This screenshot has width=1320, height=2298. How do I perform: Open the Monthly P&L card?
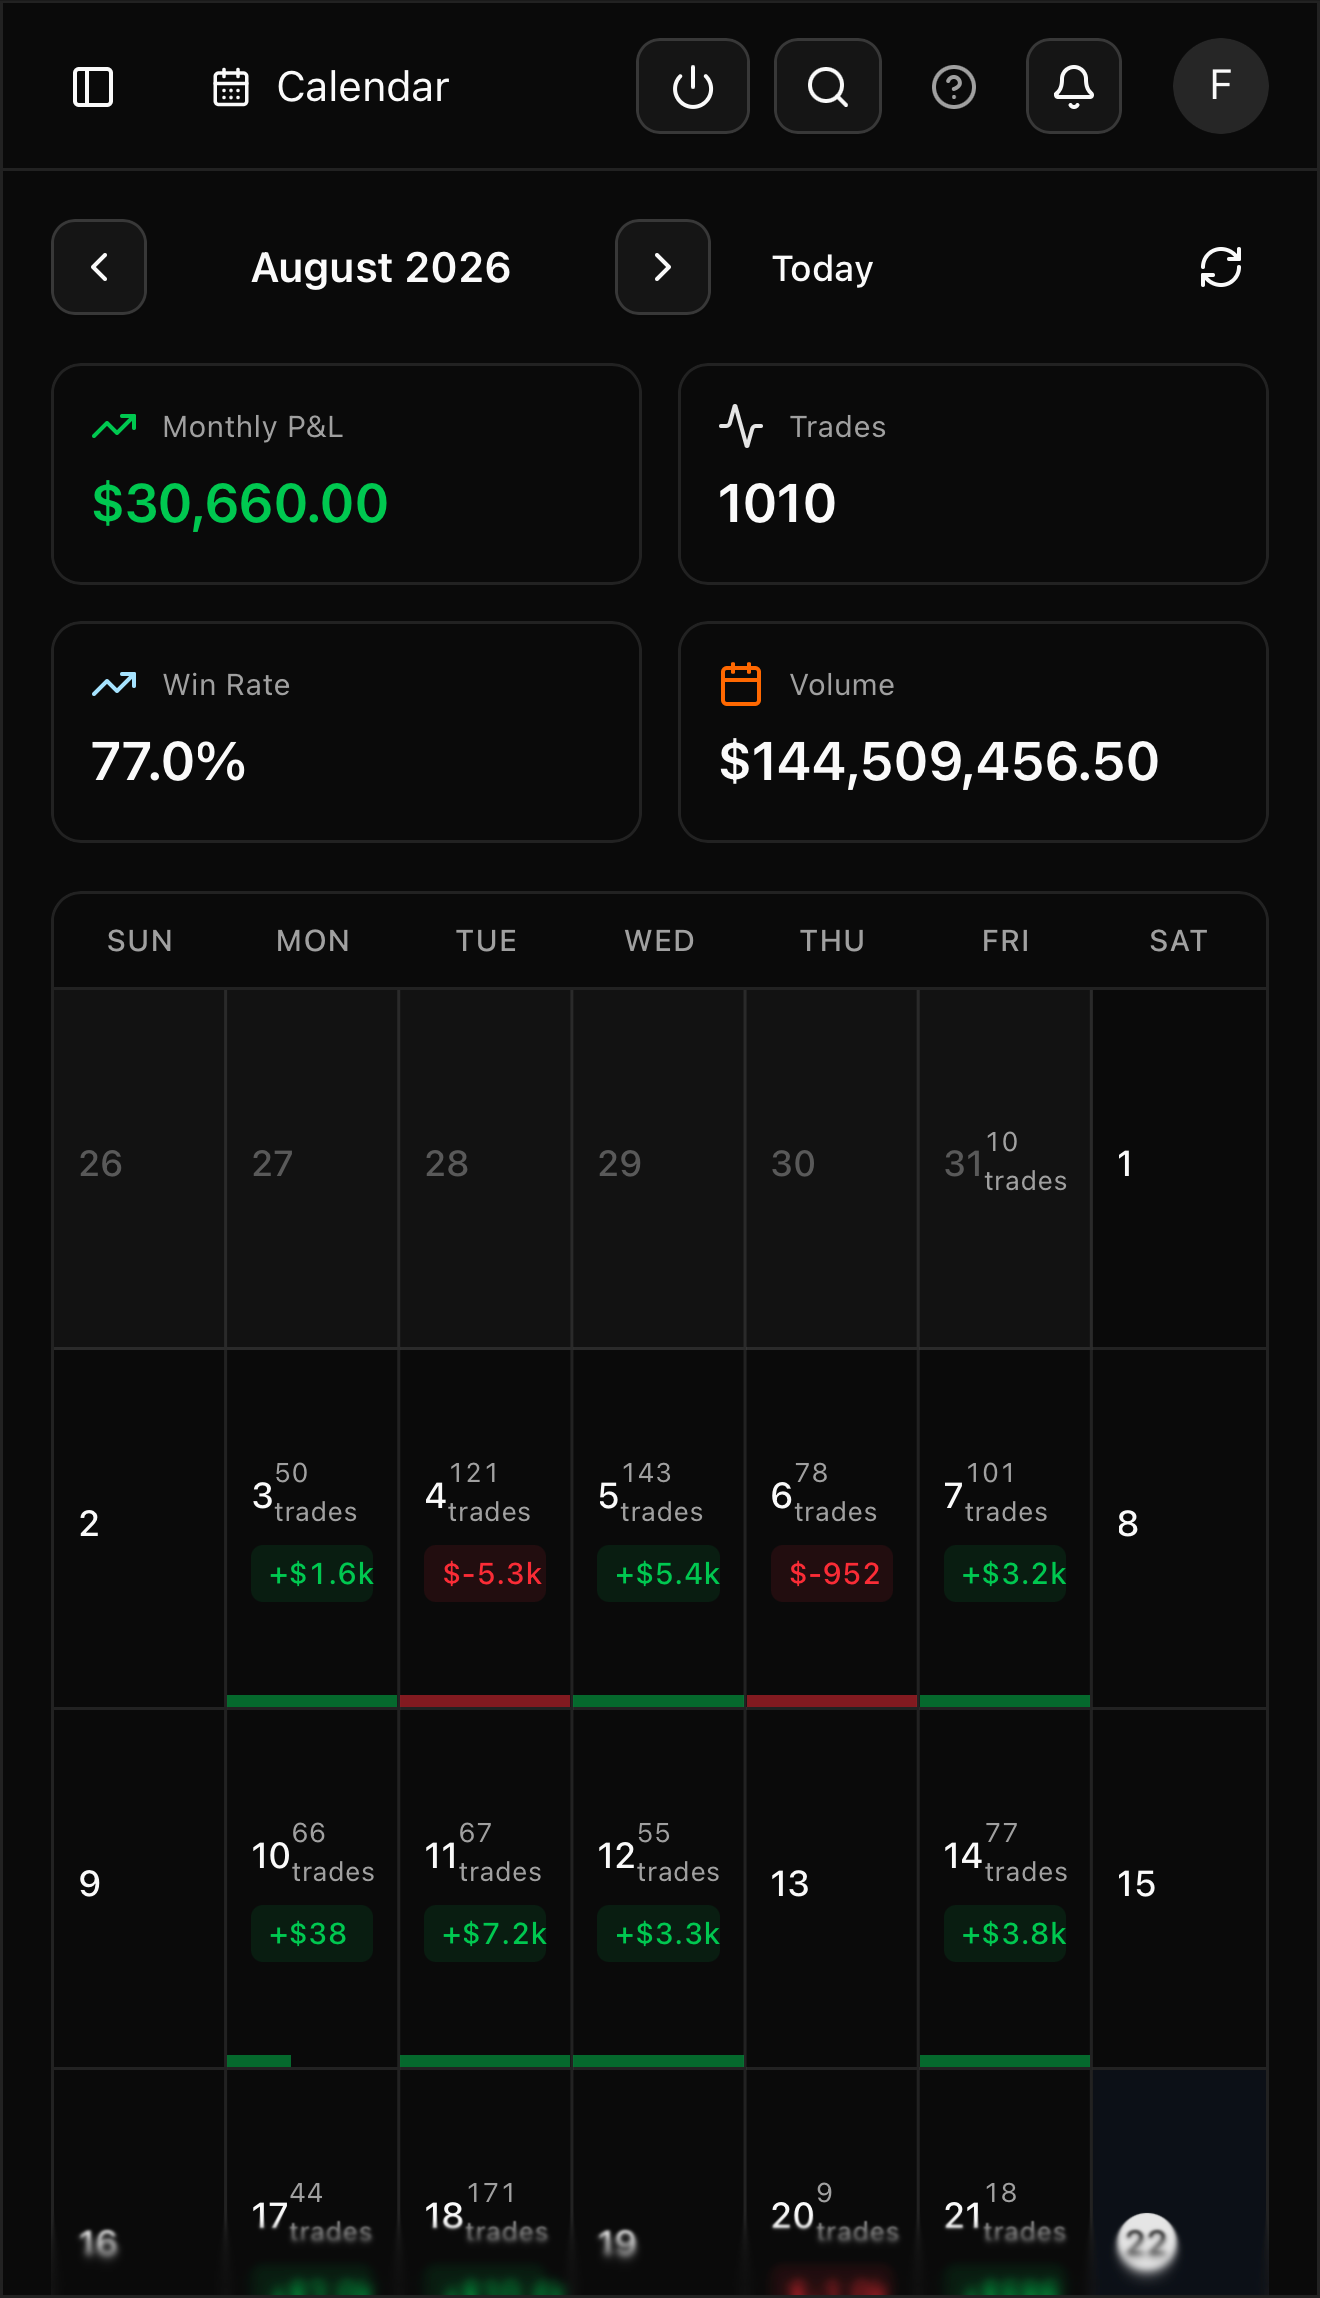pyautogui.click(x=346, y=474)
